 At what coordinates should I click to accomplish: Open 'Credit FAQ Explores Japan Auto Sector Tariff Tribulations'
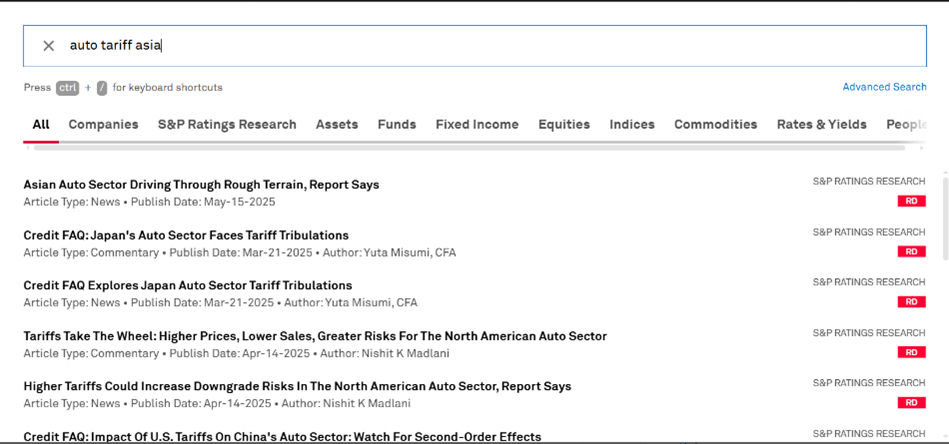click(188, 286)
